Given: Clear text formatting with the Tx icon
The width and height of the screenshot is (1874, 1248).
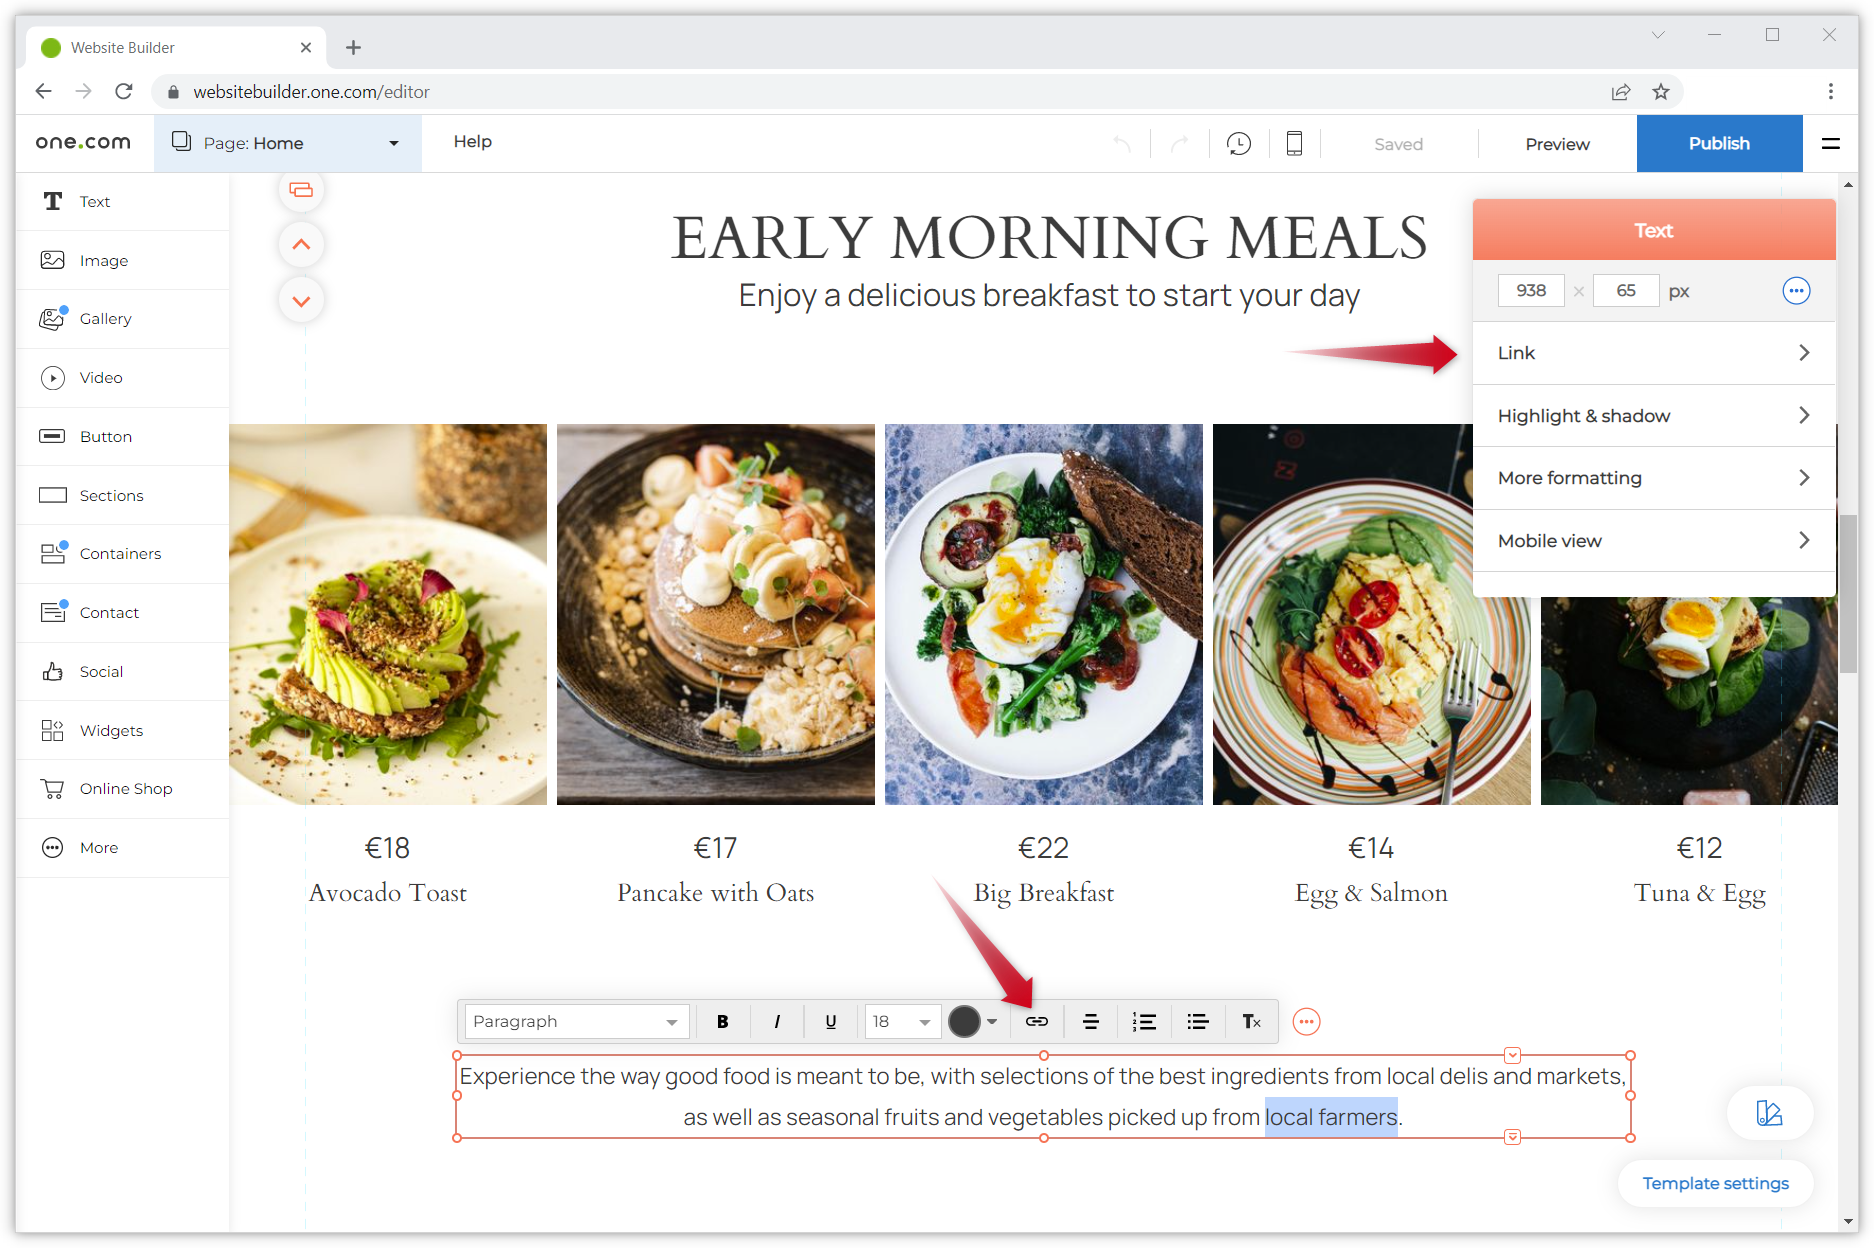Looking at the screenshot, I should [1250, 1021].
